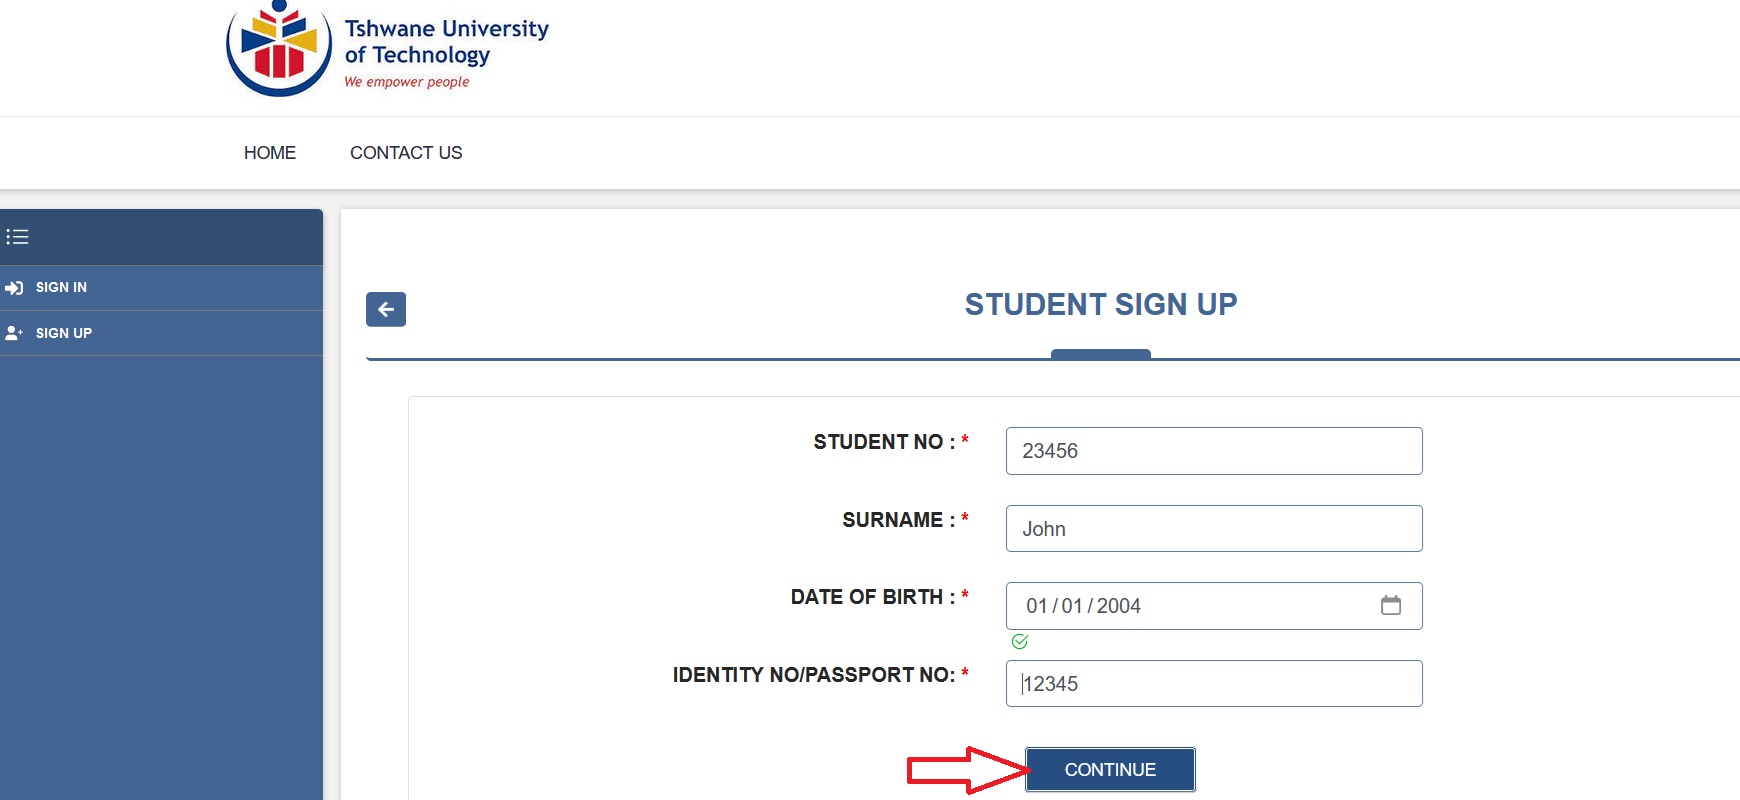Focus the Student No input field
Screen dimensions: 1740x800
click(x=1213, y=451)
